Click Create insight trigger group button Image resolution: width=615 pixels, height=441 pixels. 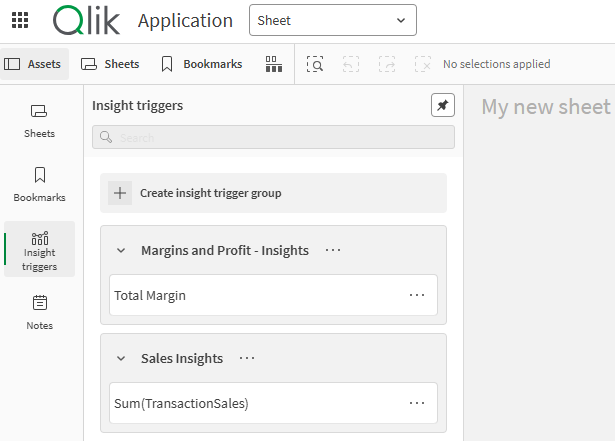pos(273,193)
